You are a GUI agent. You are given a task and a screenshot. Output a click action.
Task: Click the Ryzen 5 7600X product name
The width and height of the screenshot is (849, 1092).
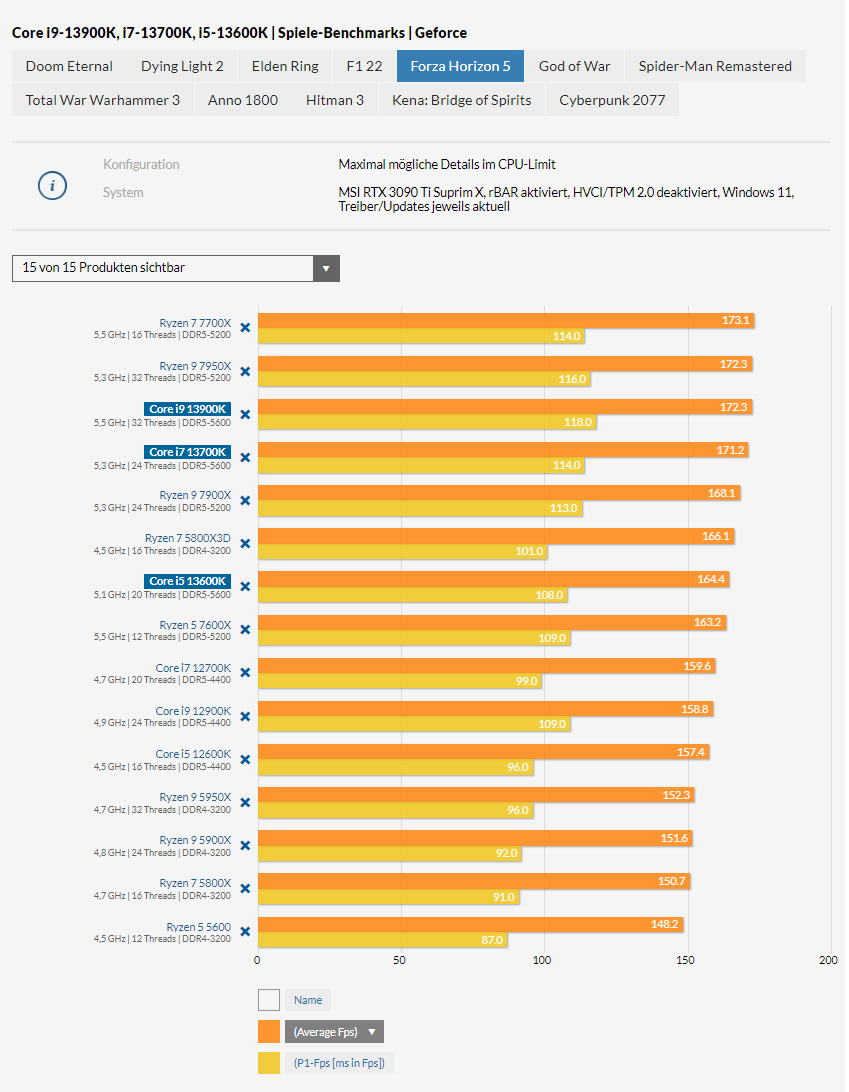[x=195, y=625]
